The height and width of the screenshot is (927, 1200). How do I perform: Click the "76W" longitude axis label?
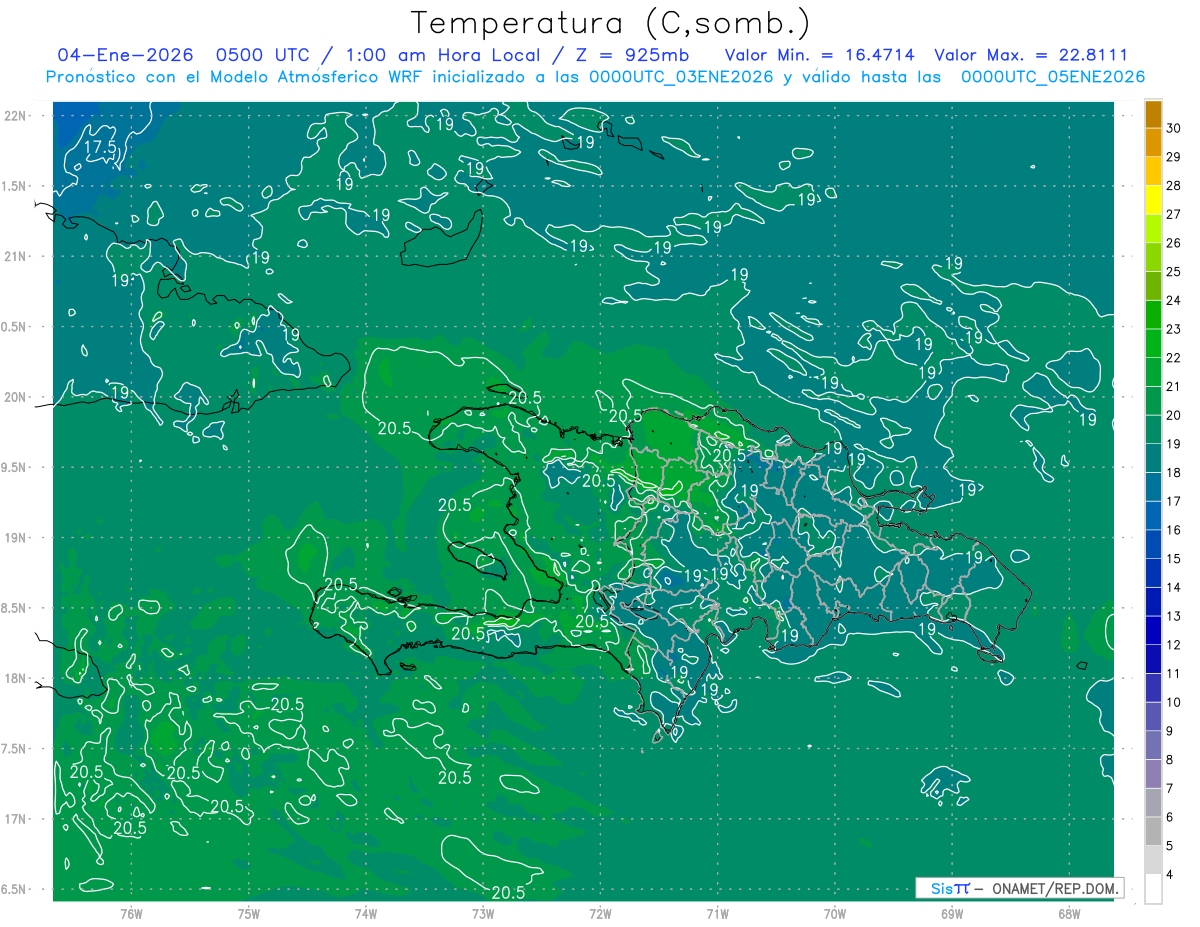[131, 913]
